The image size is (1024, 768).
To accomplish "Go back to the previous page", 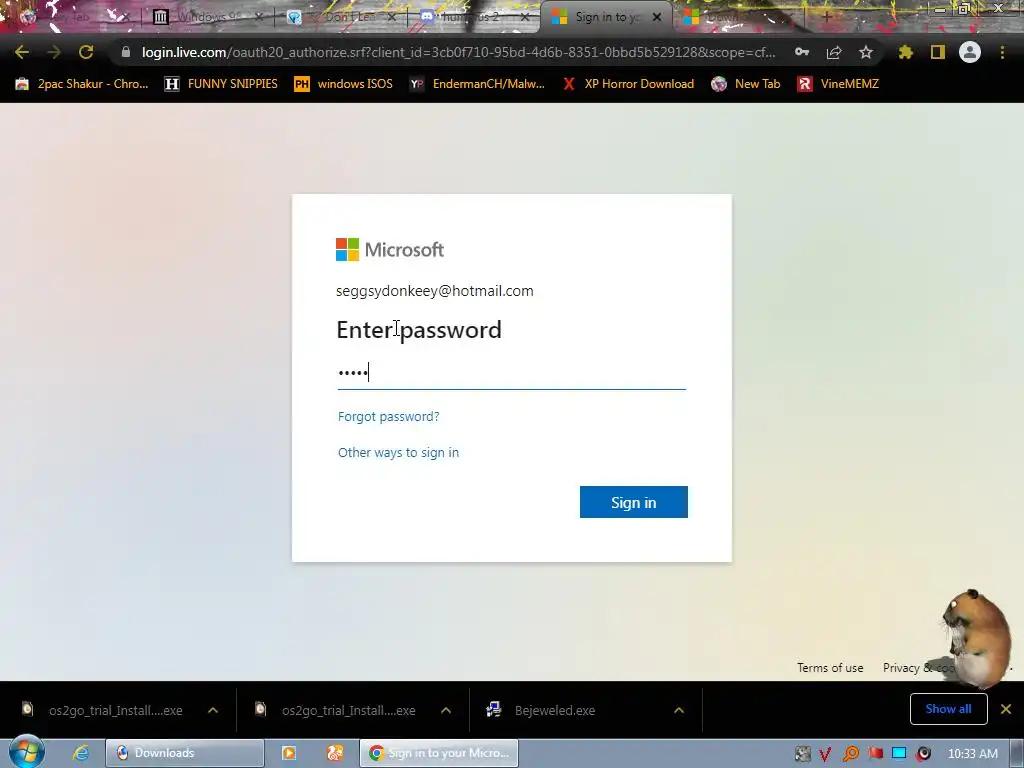I will click(22, 52).
